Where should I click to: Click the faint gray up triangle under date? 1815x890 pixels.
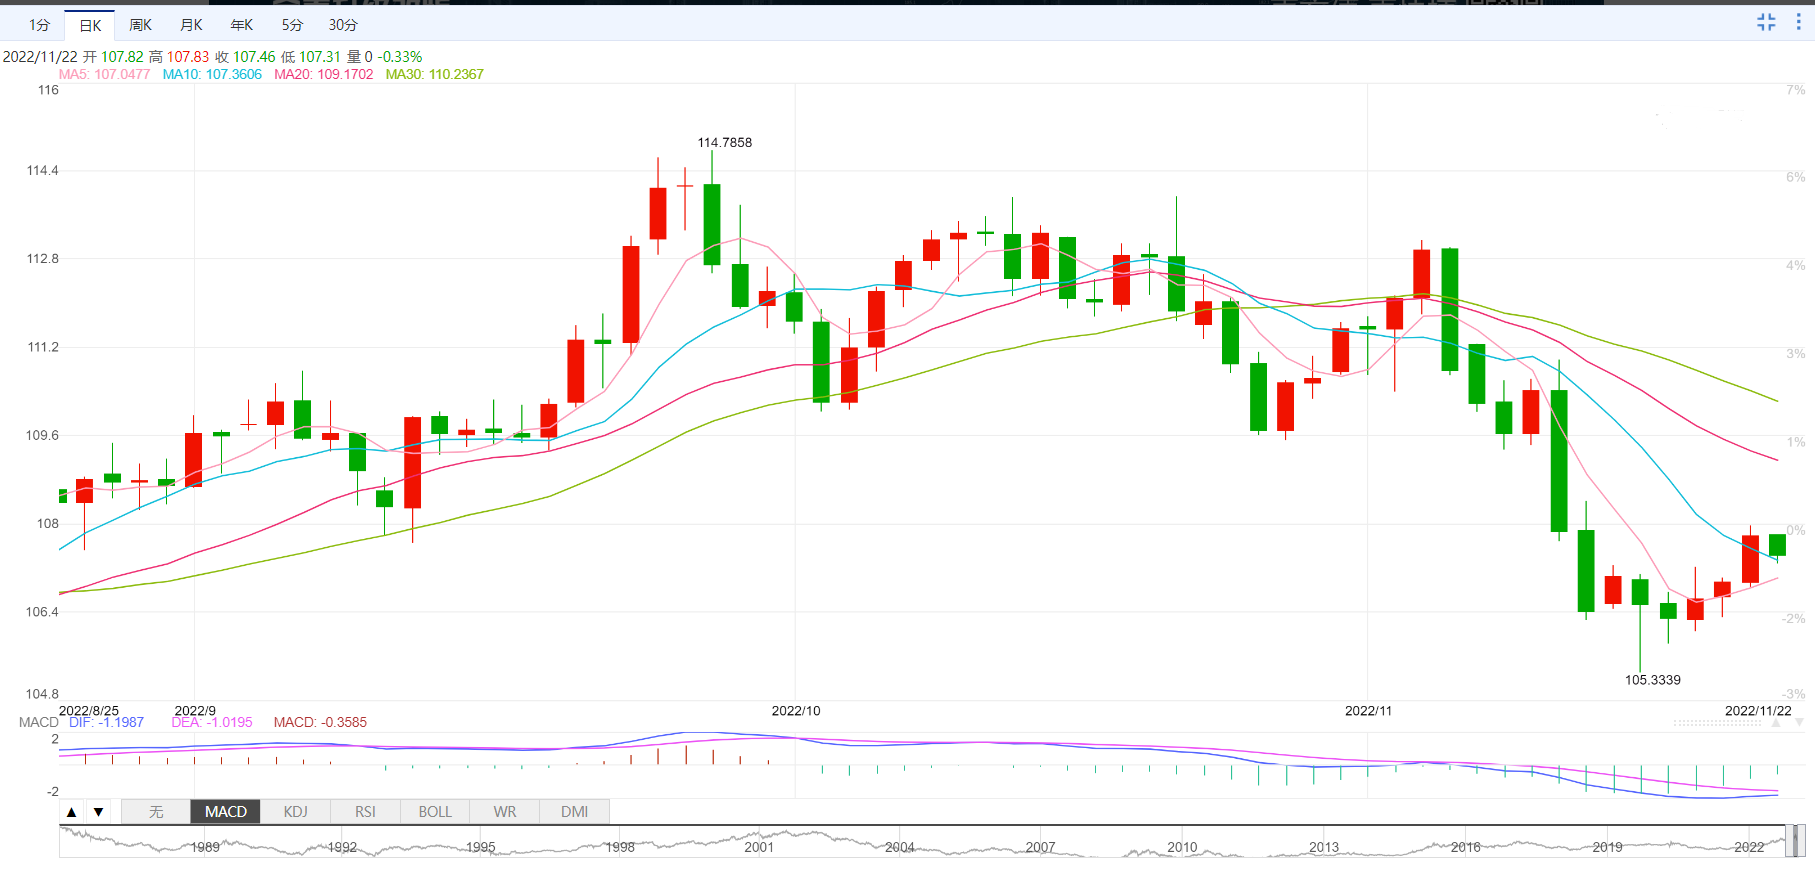(x=1776, y=722)
